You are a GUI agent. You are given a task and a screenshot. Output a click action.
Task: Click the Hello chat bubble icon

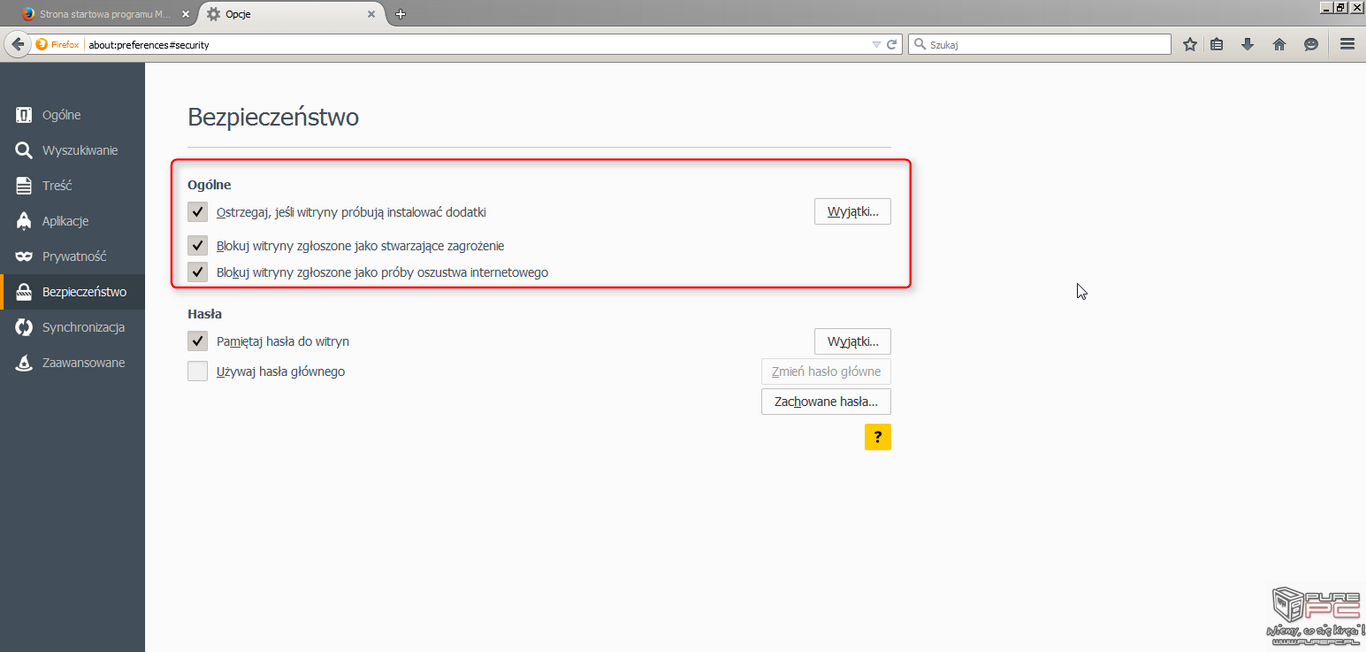[1311, 44]
